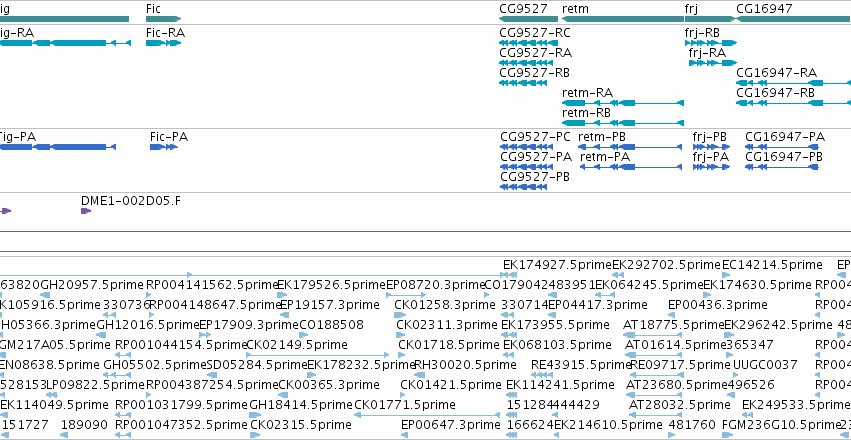
Task: Click the ig-RA transcript glyph
Action: coord(65,43)
